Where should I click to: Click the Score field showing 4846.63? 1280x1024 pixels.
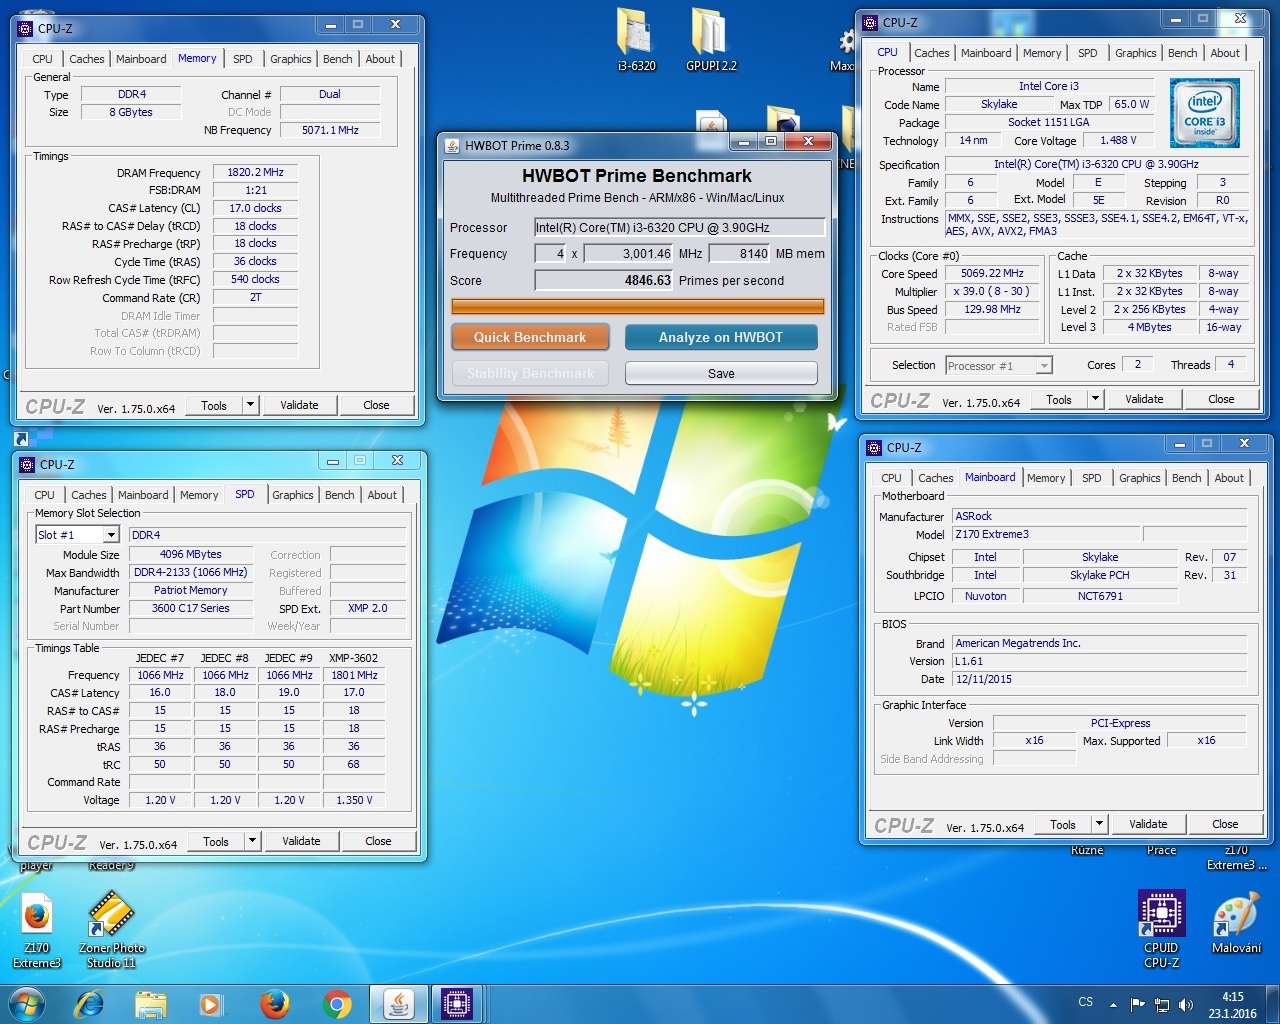[x=604, y=280]
